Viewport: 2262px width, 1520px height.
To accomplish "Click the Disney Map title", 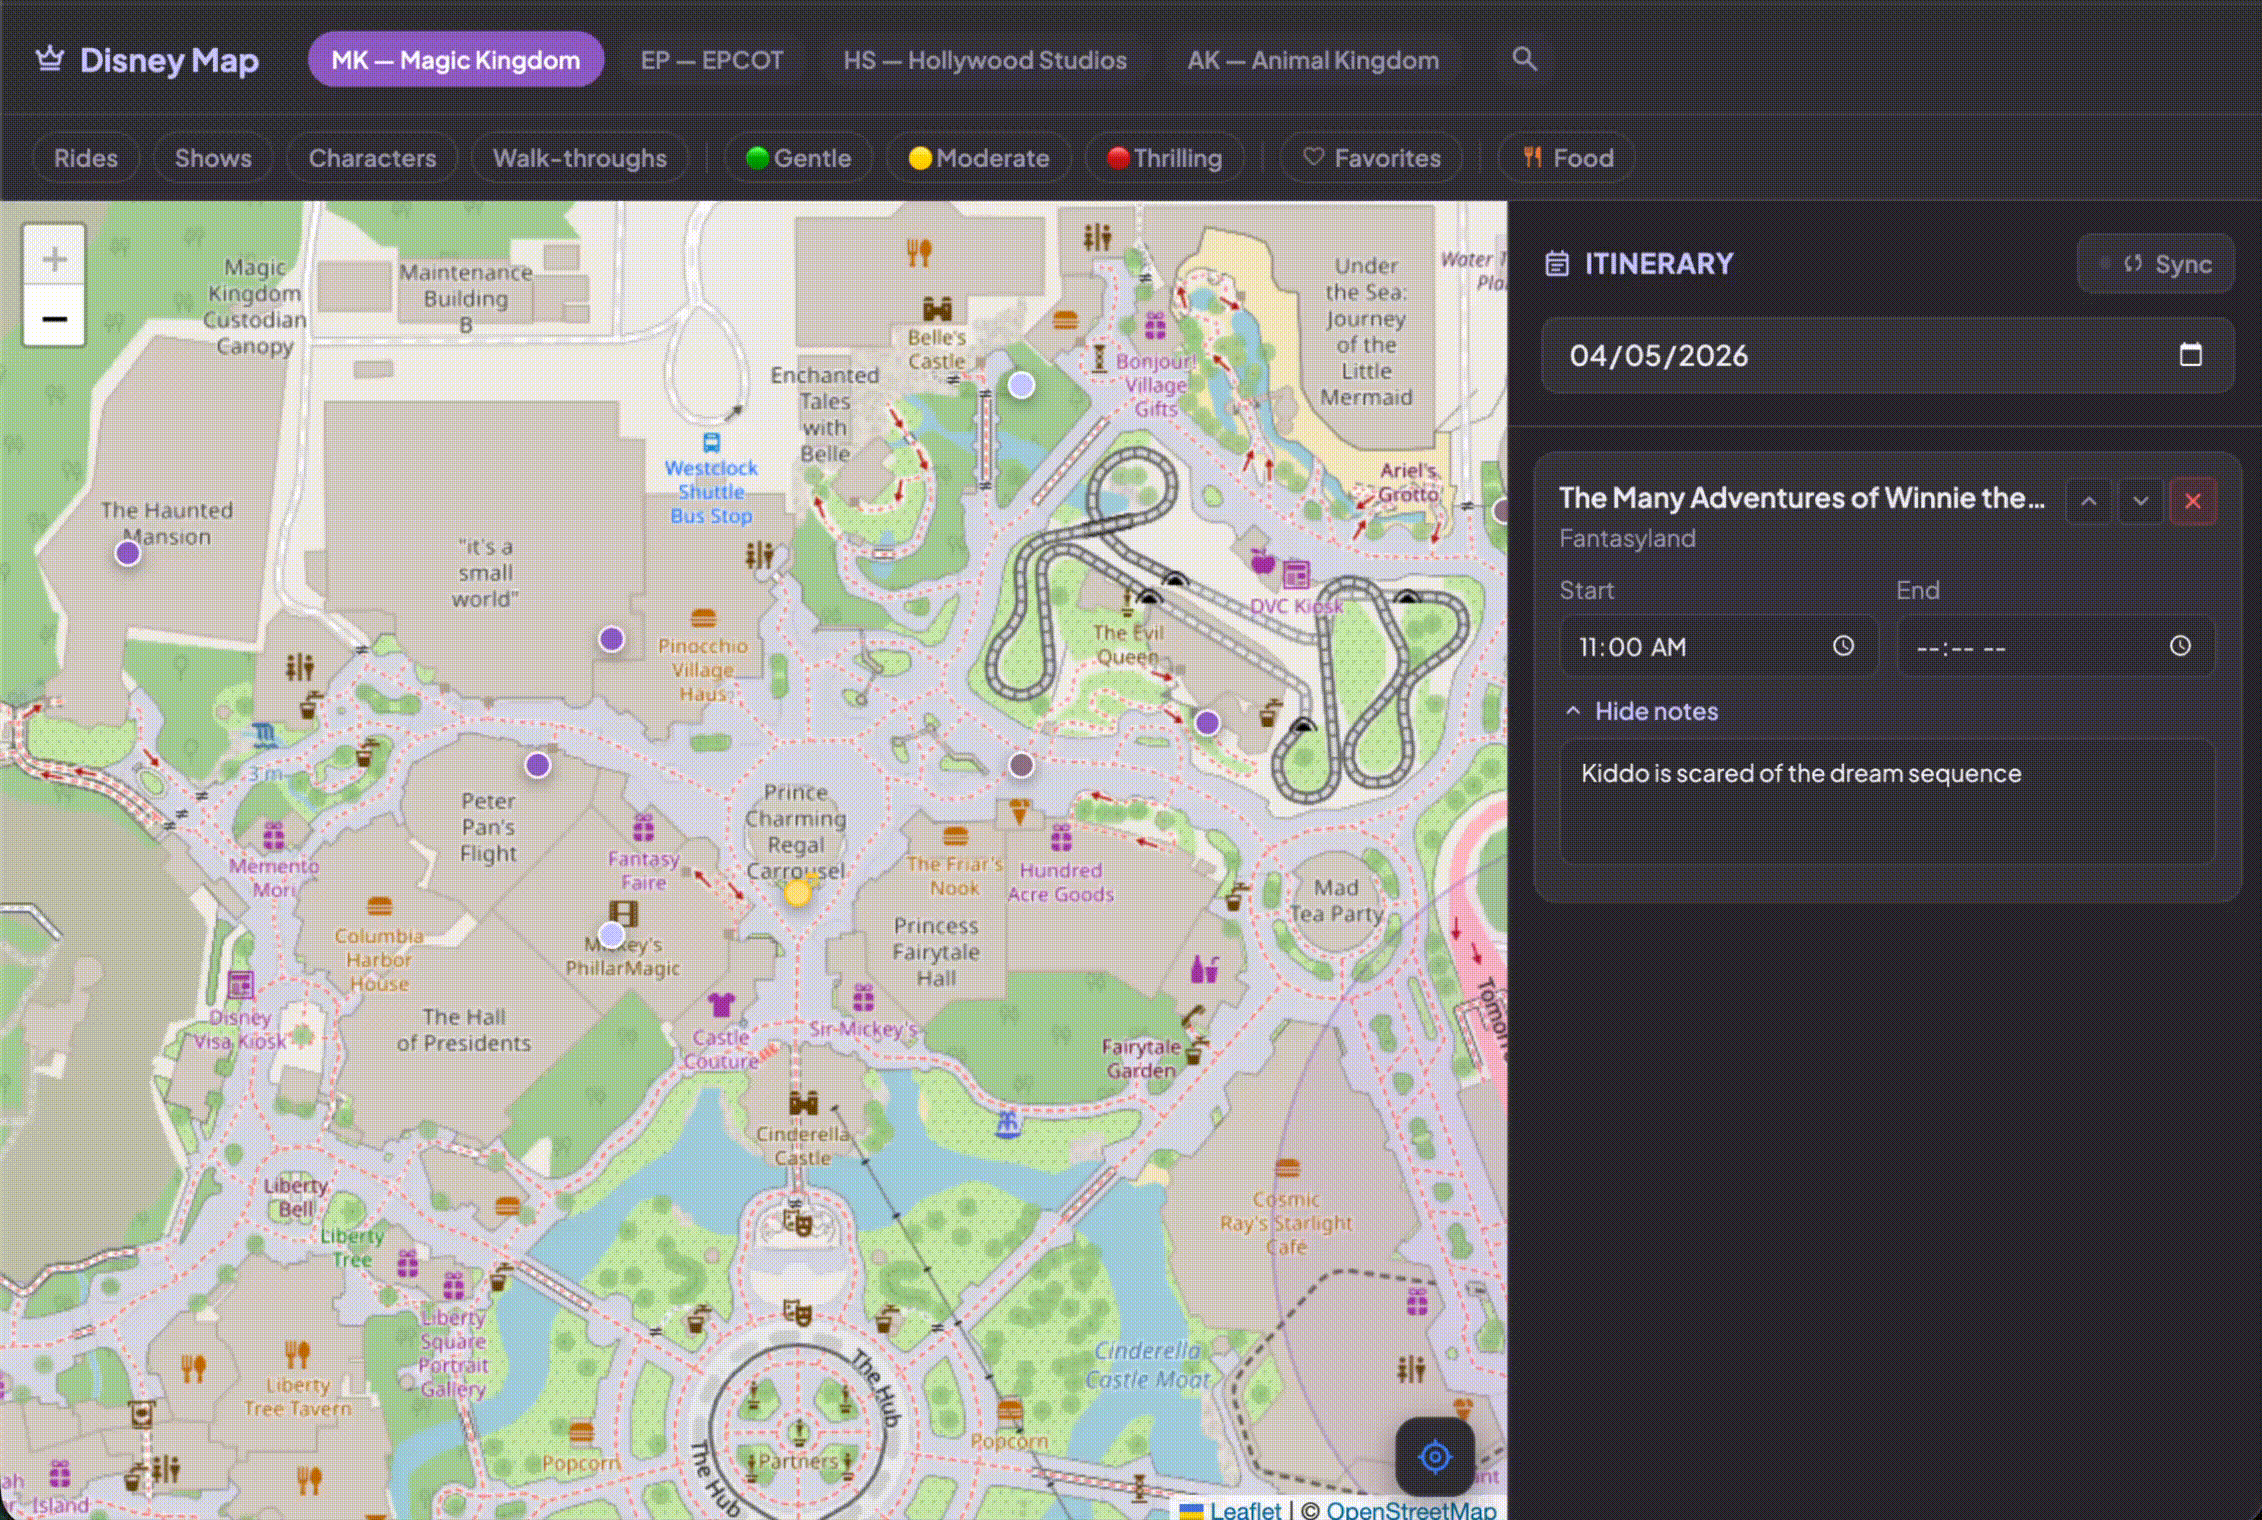I will [169, 60].
